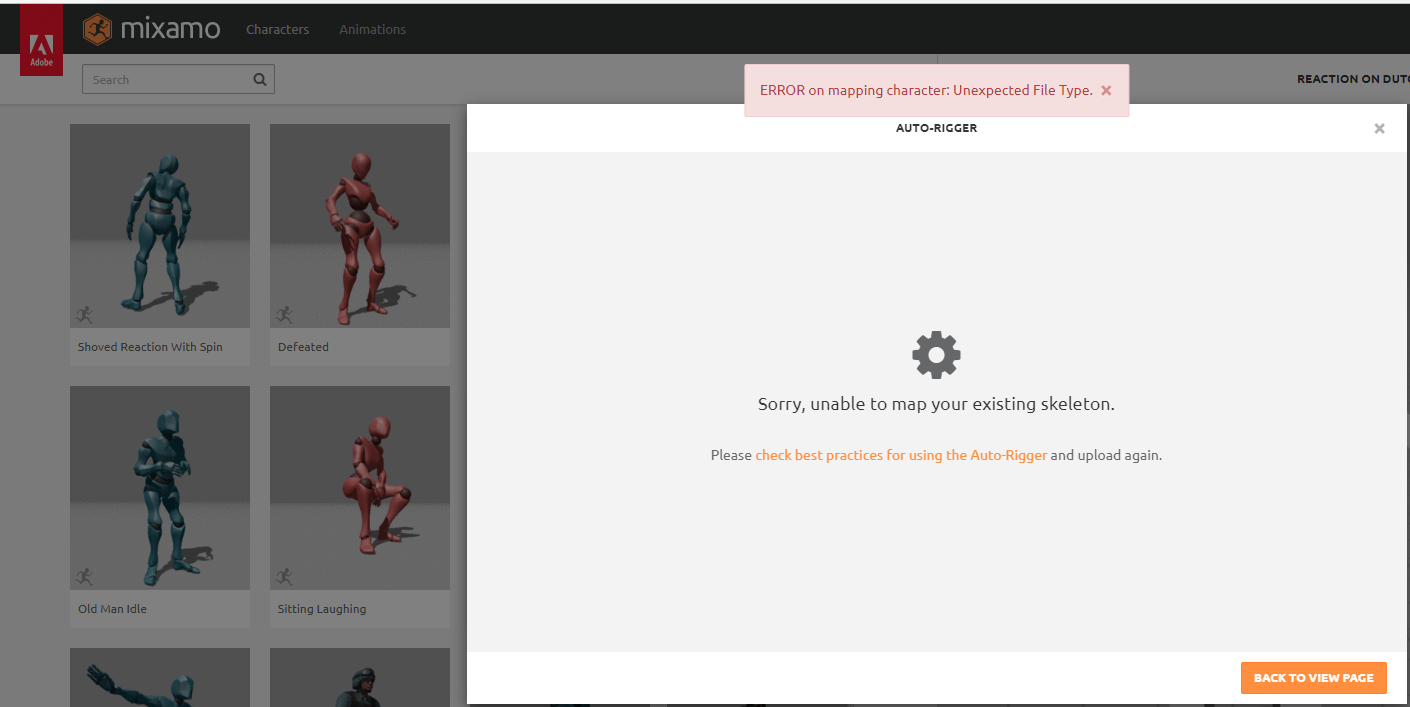
Task: Click the Mixamo hexagon logo icon
Action: click(x=98, y=29)
